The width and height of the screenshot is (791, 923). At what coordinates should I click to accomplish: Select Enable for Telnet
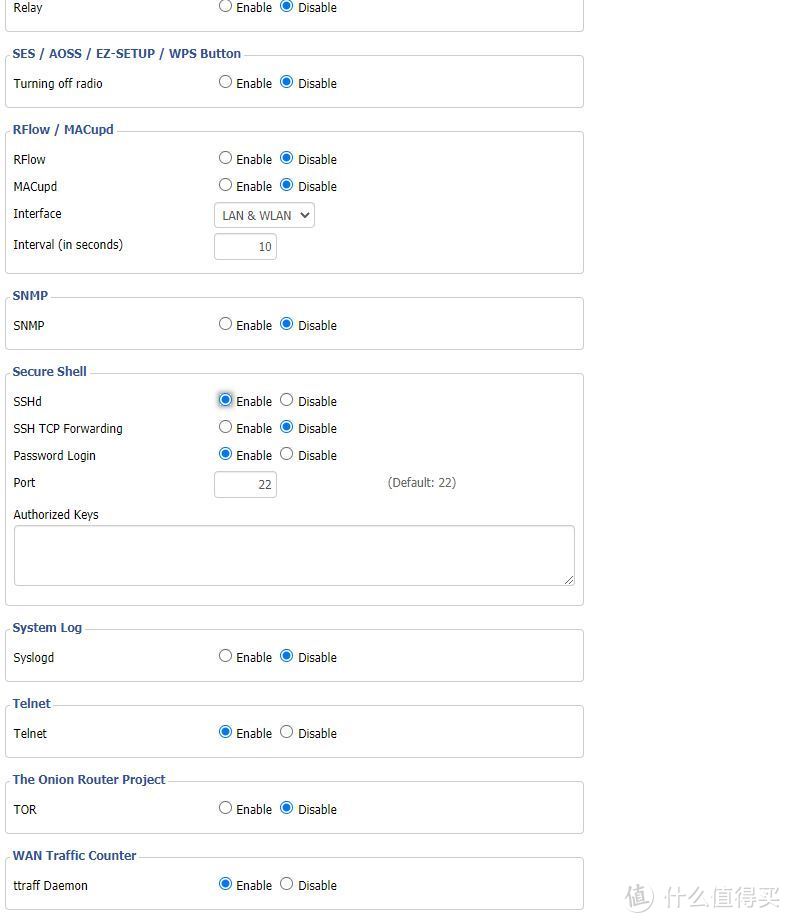[225, 732]
